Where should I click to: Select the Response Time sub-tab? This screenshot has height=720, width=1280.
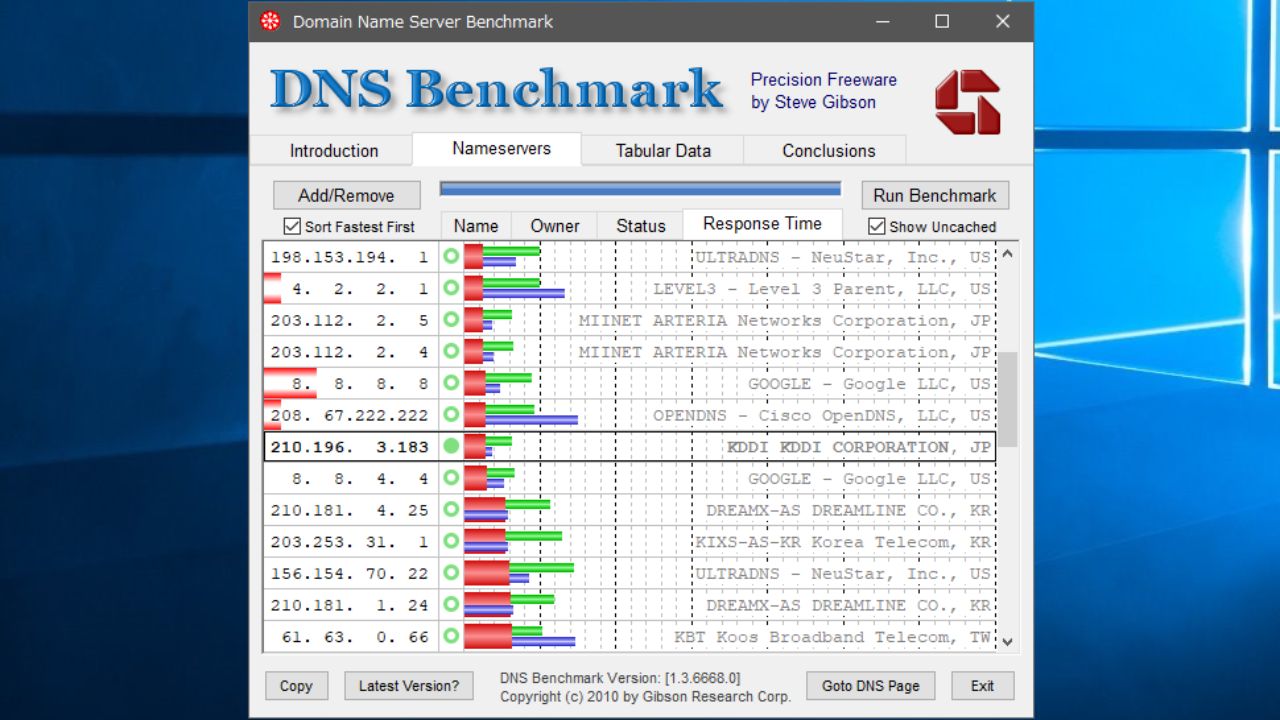762,224
